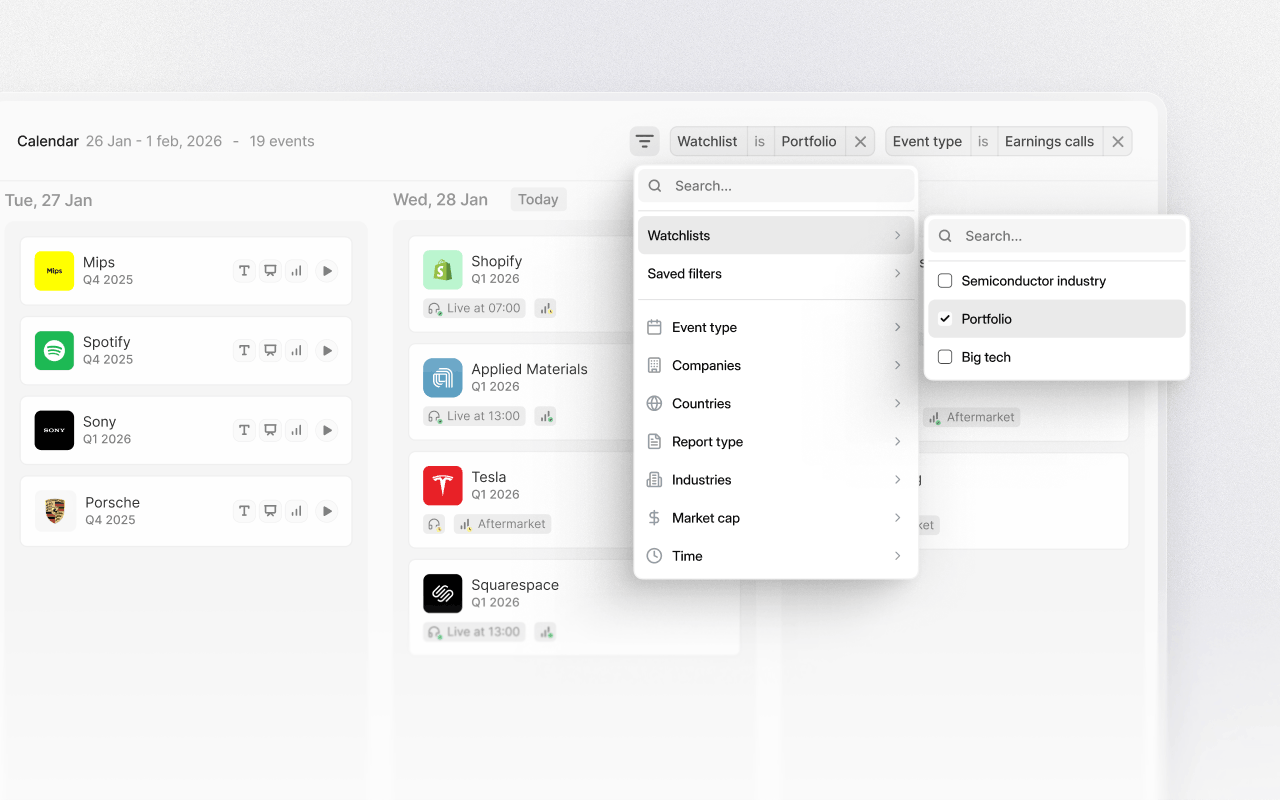Click the chart badge on Squarespace card
The image size is (1280, 800).
click(545, 632)
